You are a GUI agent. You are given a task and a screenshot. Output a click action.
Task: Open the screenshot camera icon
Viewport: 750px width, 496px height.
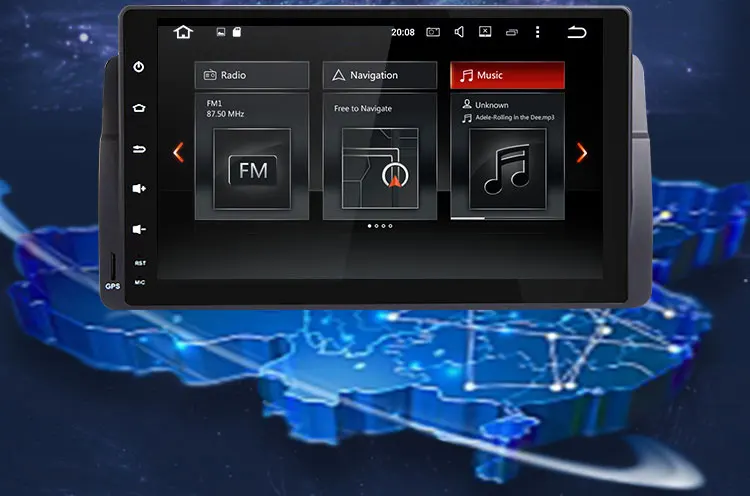tap(433, 32)
